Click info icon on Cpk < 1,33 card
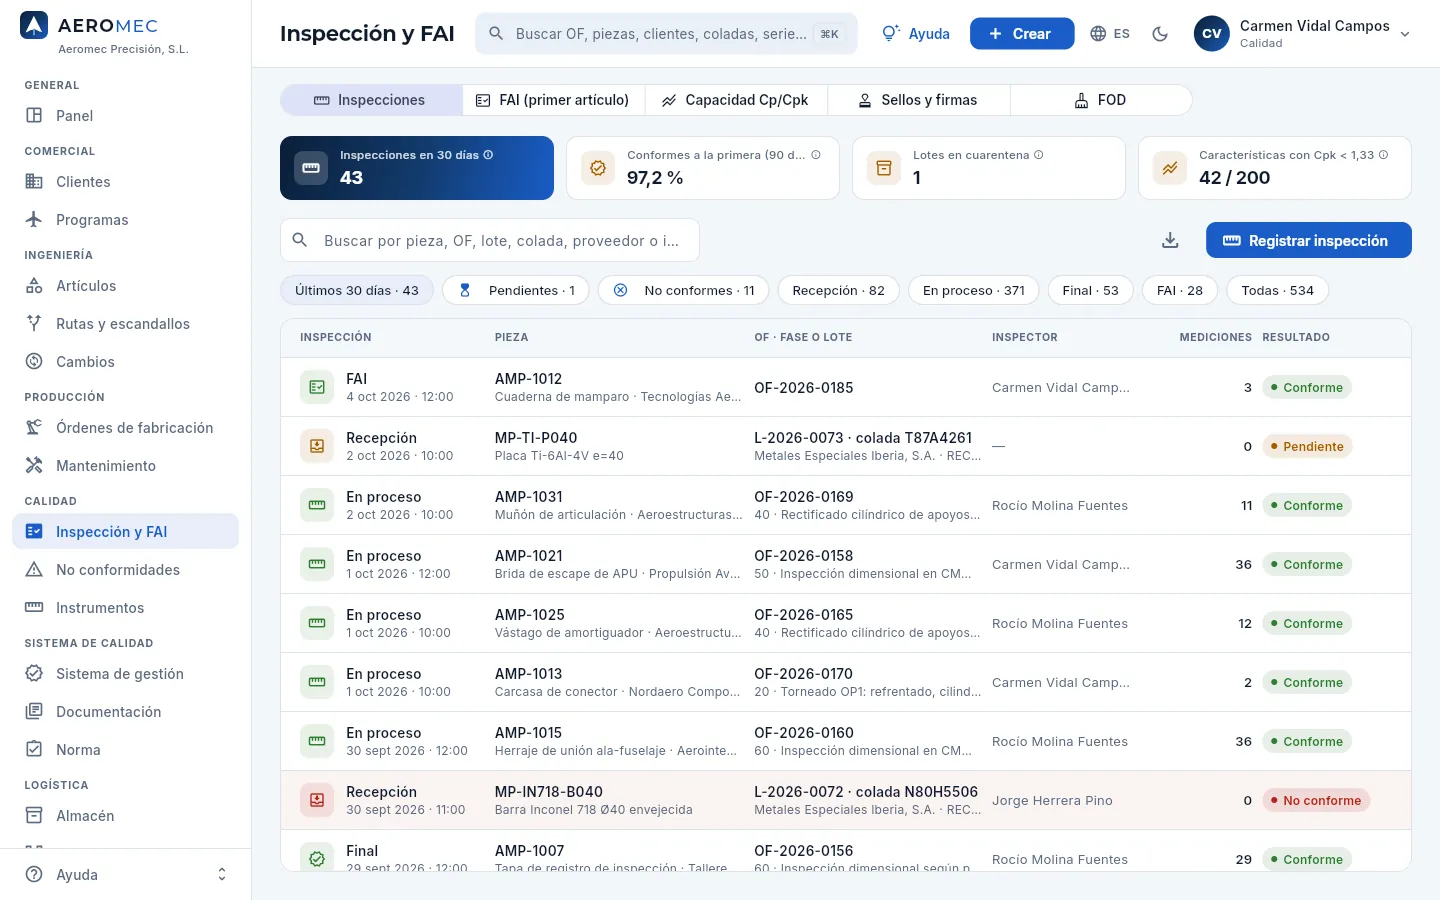The height and width of the screenshot is (900, 1440). pos(1383,155)
